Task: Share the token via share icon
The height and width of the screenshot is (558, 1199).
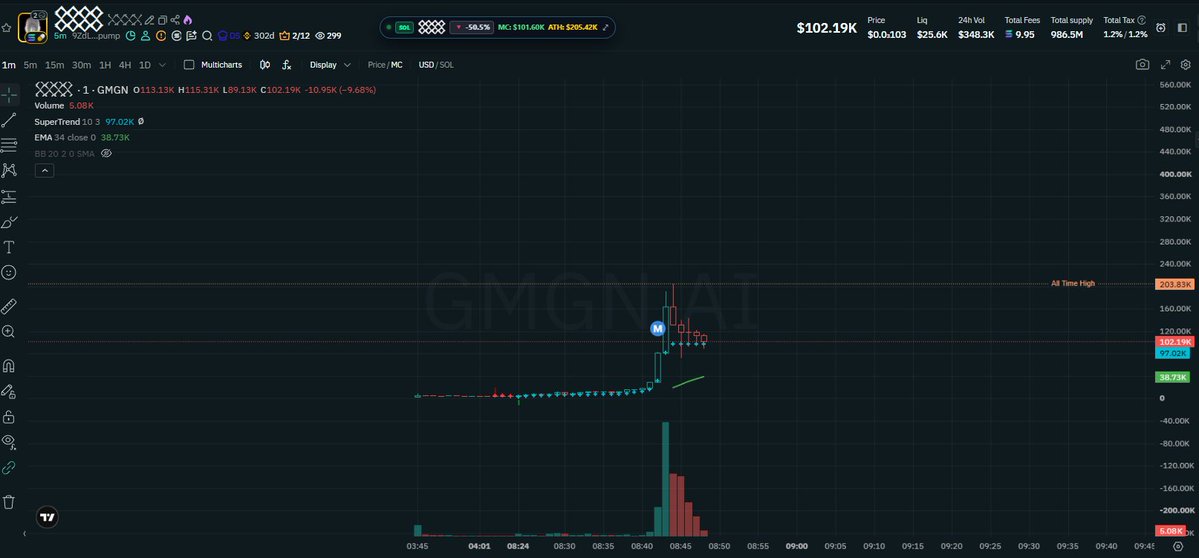Action: click(175, 20)
